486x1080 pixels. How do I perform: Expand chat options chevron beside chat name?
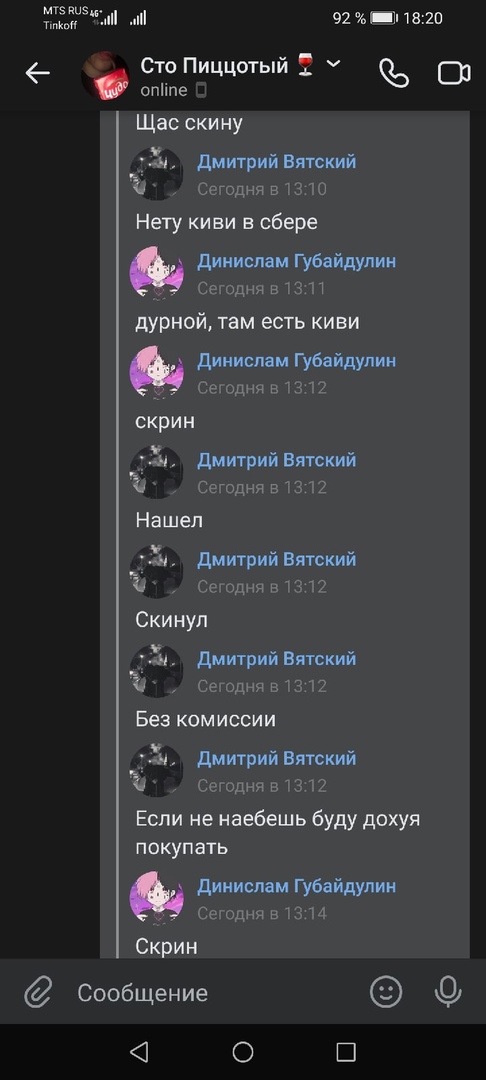333,64
